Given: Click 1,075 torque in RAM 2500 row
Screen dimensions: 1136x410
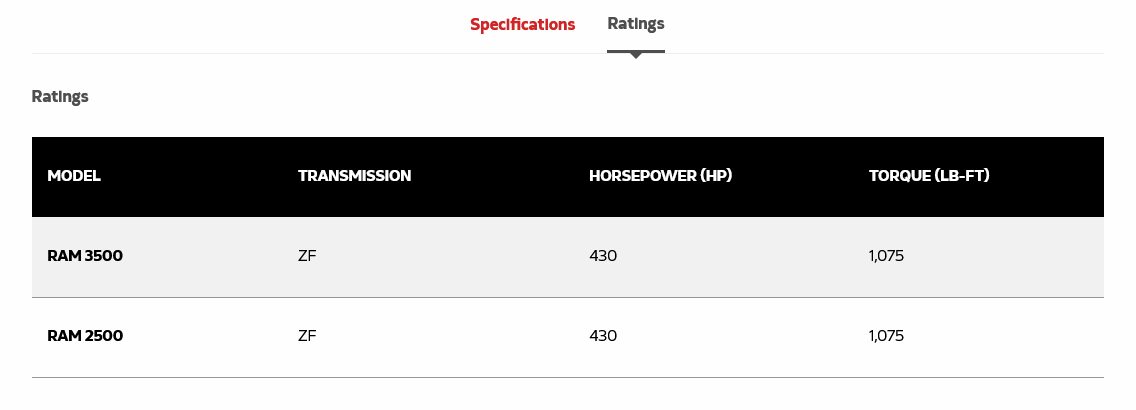Looking at the screenshot, I should [x=886, y=335].
